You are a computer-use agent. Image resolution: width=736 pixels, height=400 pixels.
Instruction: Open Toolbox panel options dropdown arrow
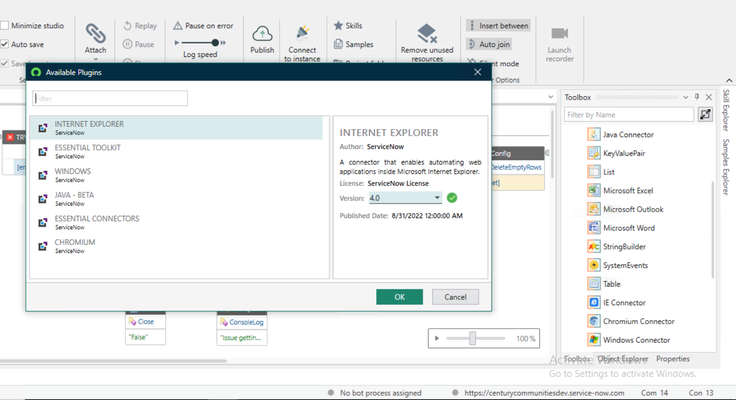point(685,97)
